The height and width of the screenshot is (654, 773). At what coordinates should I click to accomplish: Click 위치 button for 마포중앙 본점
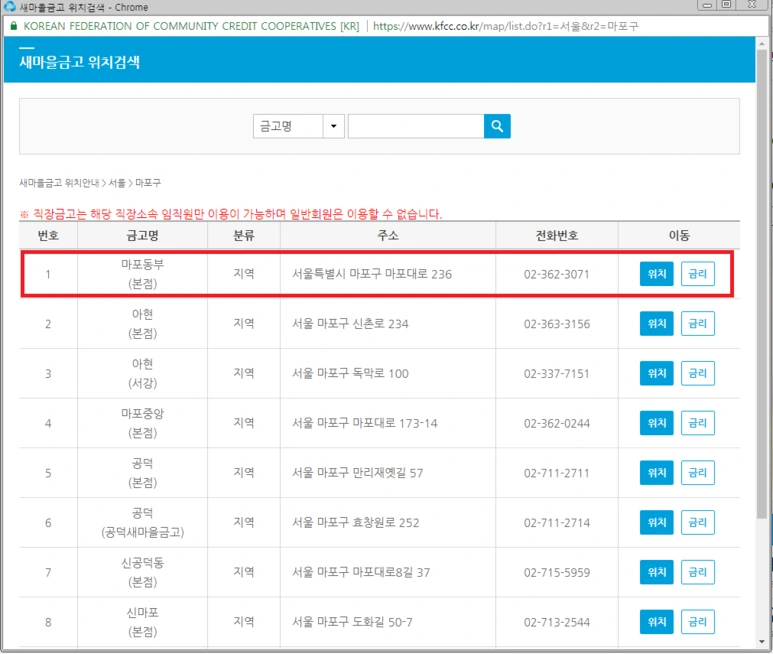coord(656,423)
